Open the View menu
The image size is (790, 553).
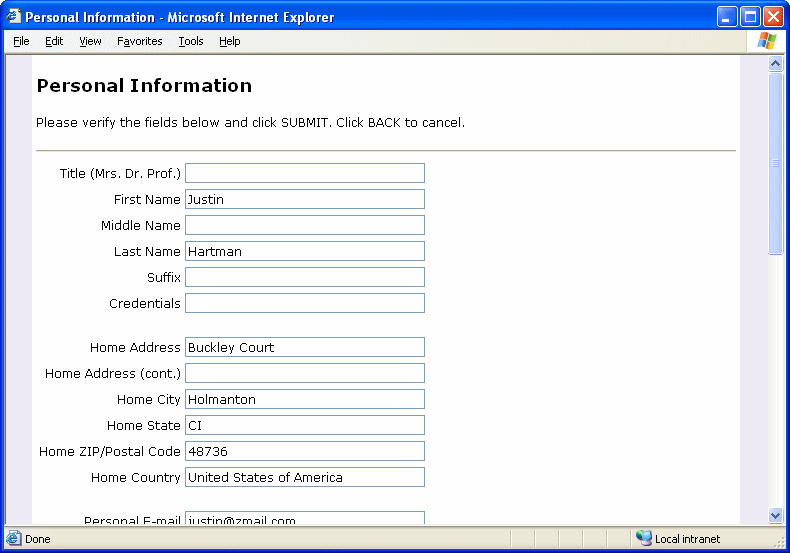click(x=90, y=41)
